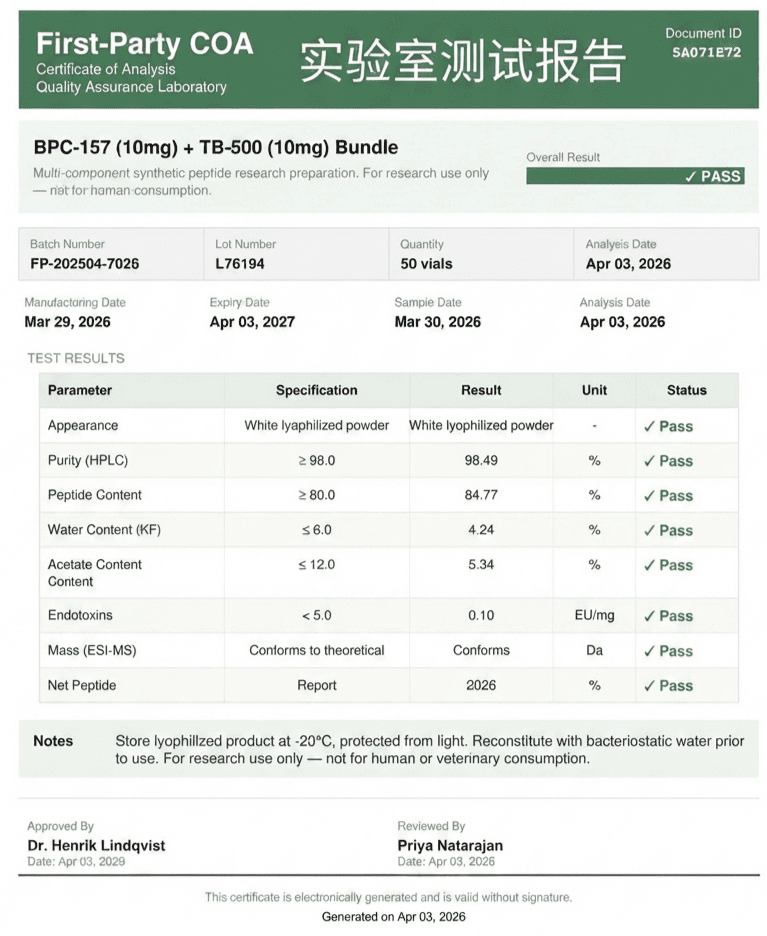Click lot number L76194

coord(240,264)
